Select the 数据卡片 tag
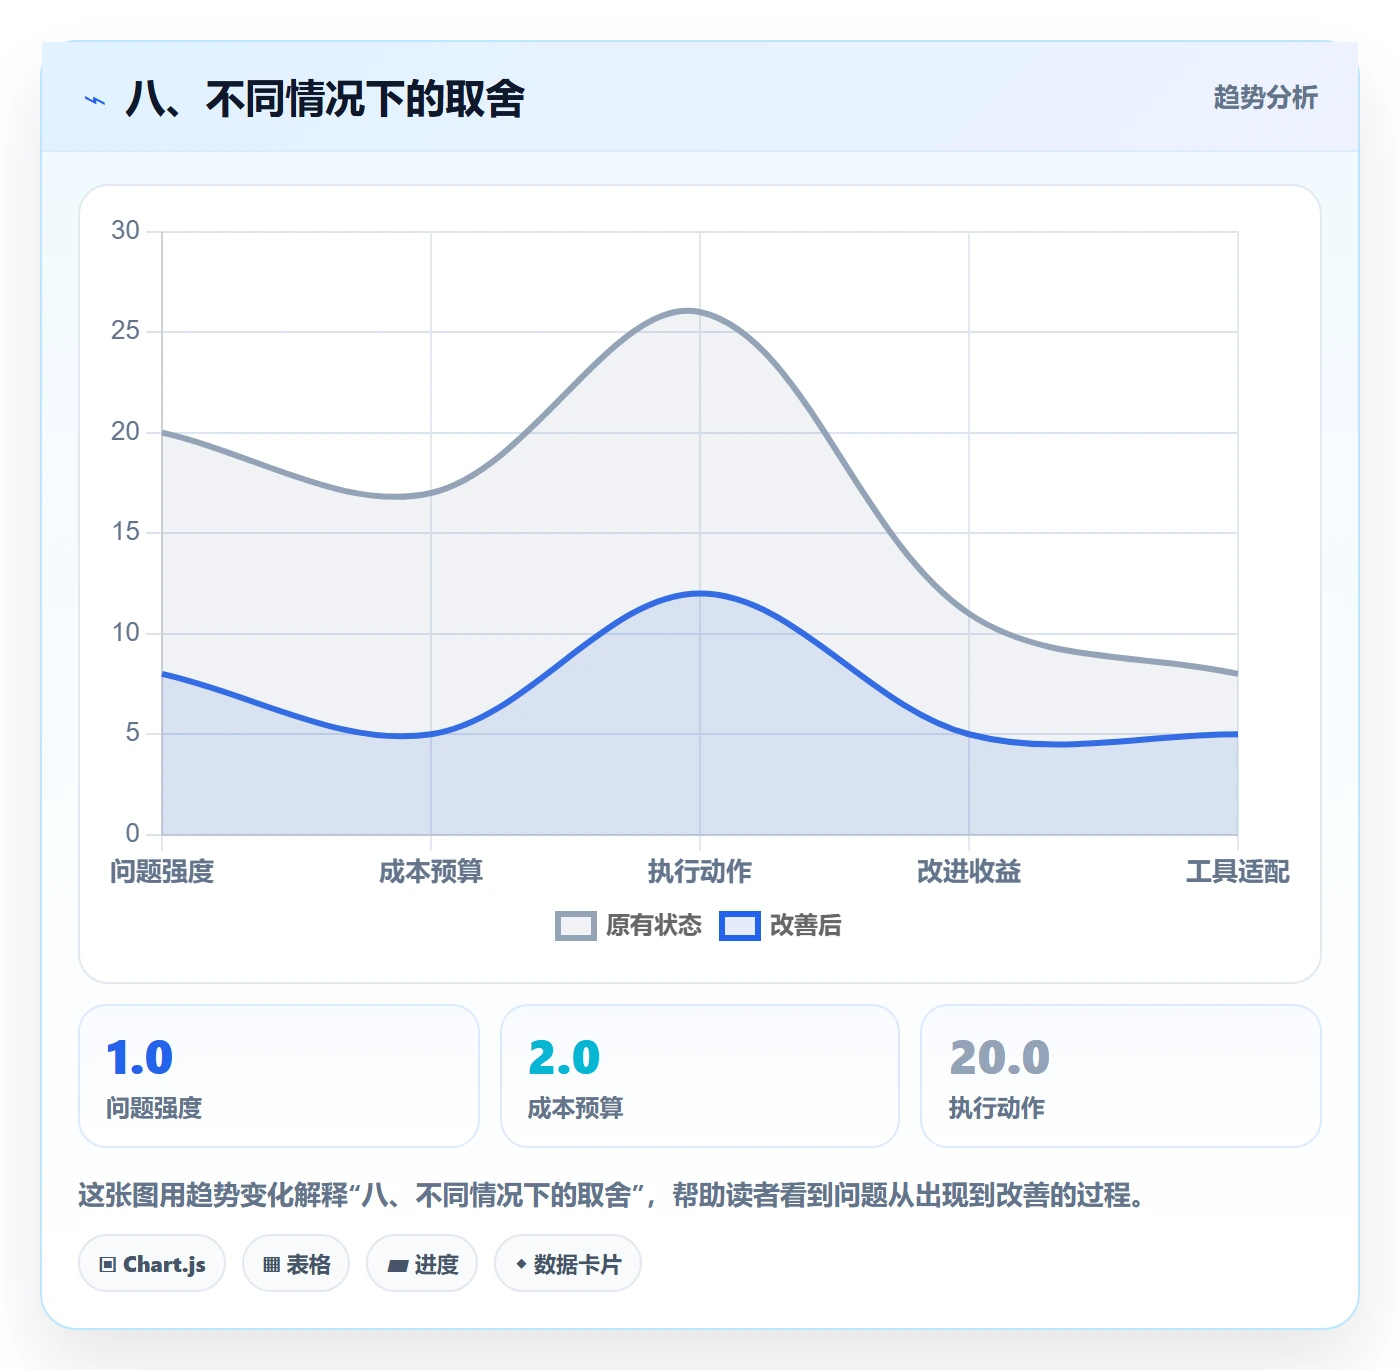This screenshot has height=1370, width=1400. 568,1264
